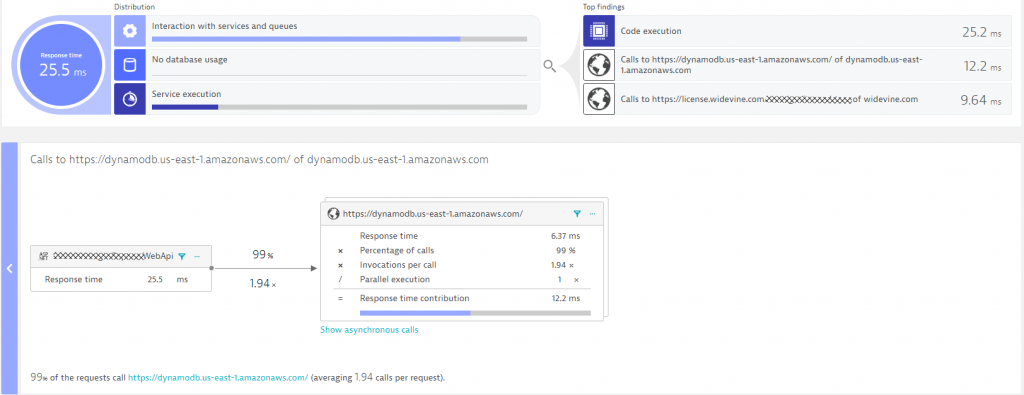Click the magnifier icon between panels
The image size is (1024, 395).
click(x=550, y=65)
